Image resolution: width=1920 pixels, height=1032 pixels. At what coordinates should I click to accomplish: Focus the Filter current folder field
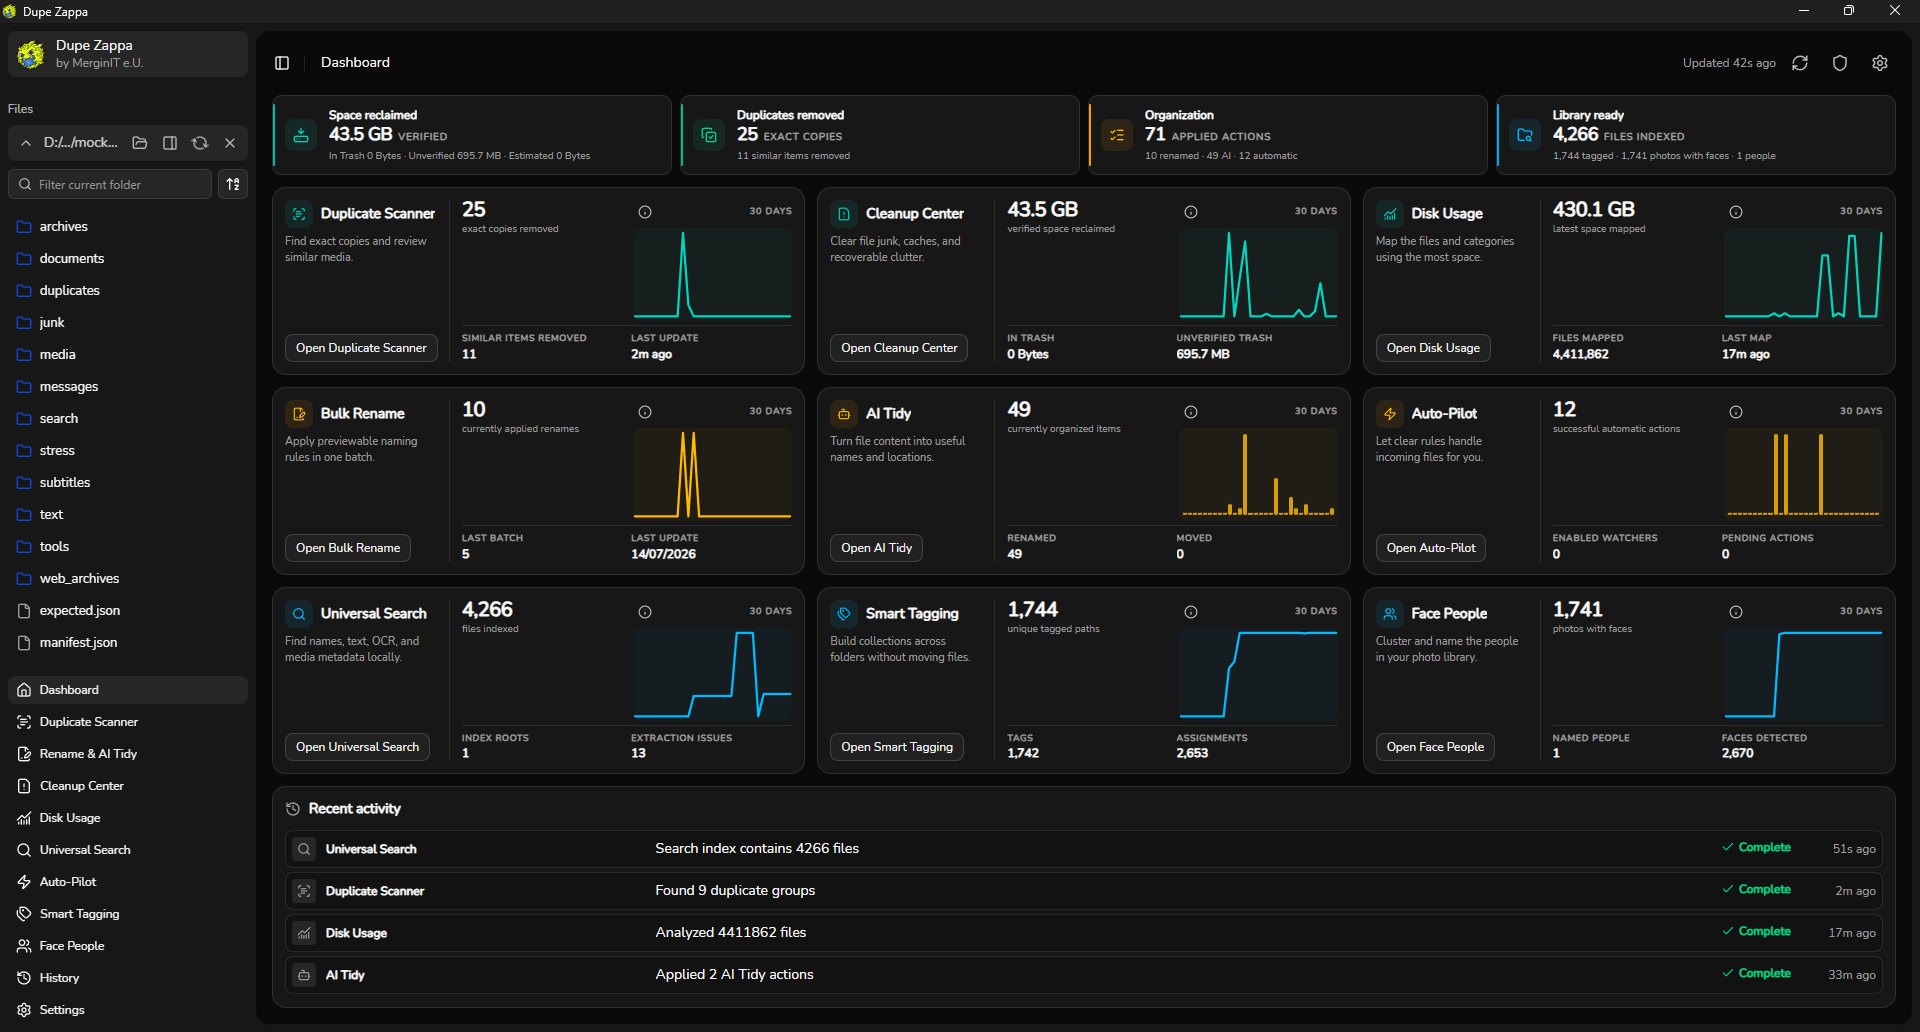tap(110, 184)
